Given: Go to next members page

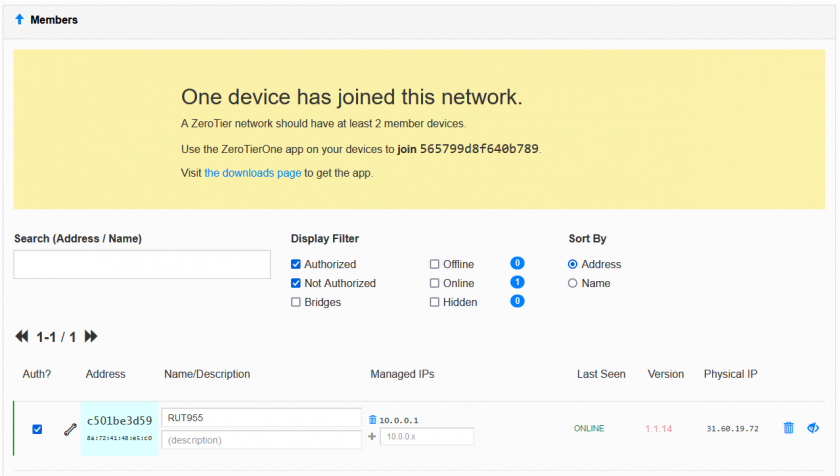Looking at the screenshot, I should [x=91, y=336].
